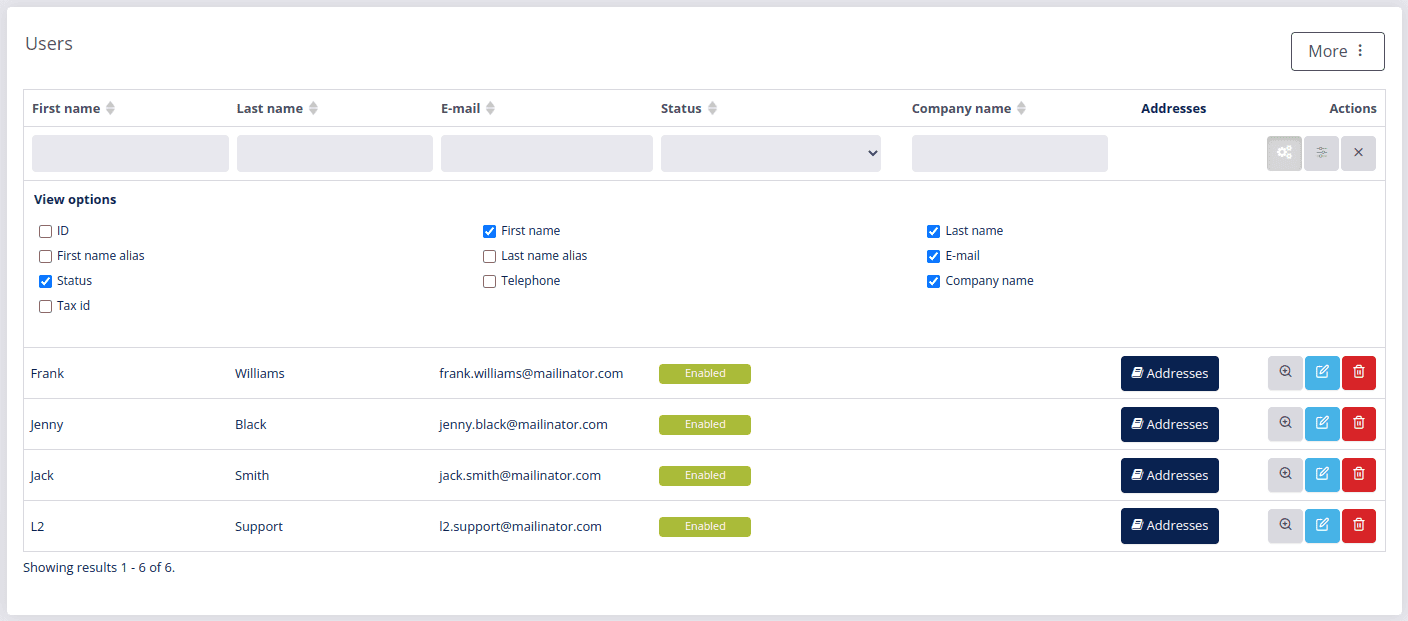Click the filter sliders icon in filter row
Viewport: 1408px width, 621px height.
tap(1322, 153)
